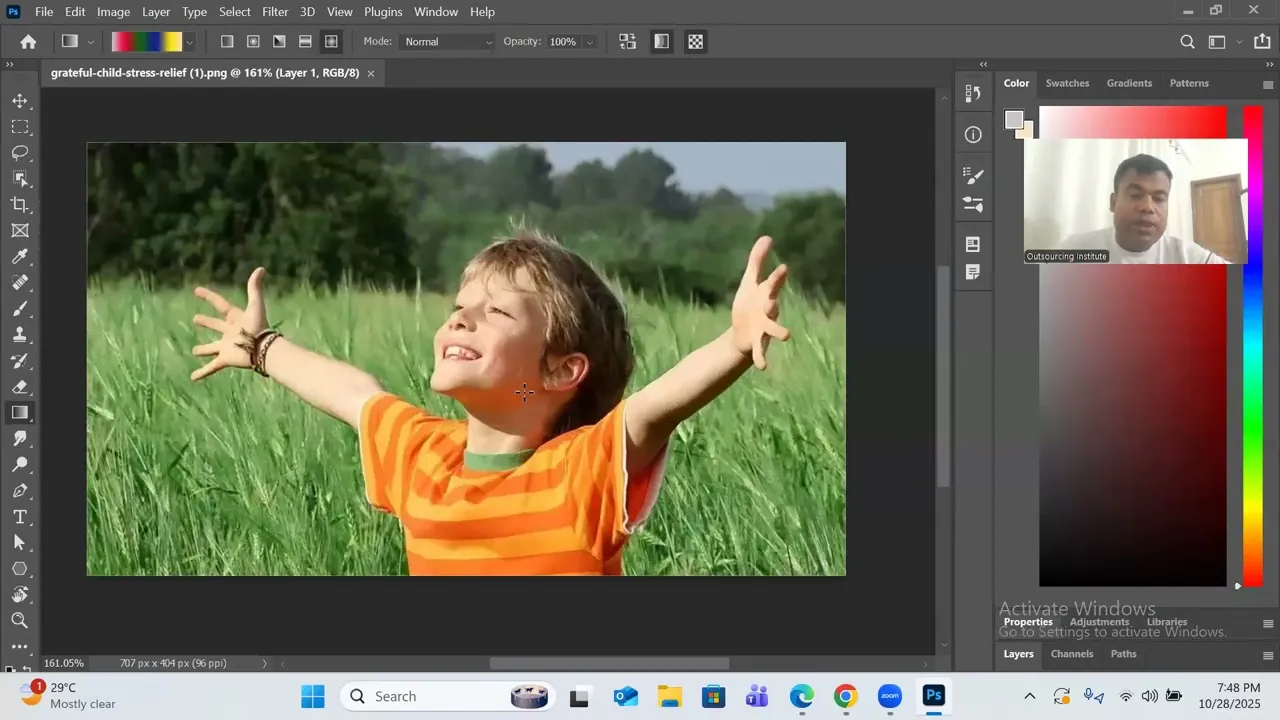1280x720 pixels.
Task: Select the Pen tool
Action: point(20,491)
